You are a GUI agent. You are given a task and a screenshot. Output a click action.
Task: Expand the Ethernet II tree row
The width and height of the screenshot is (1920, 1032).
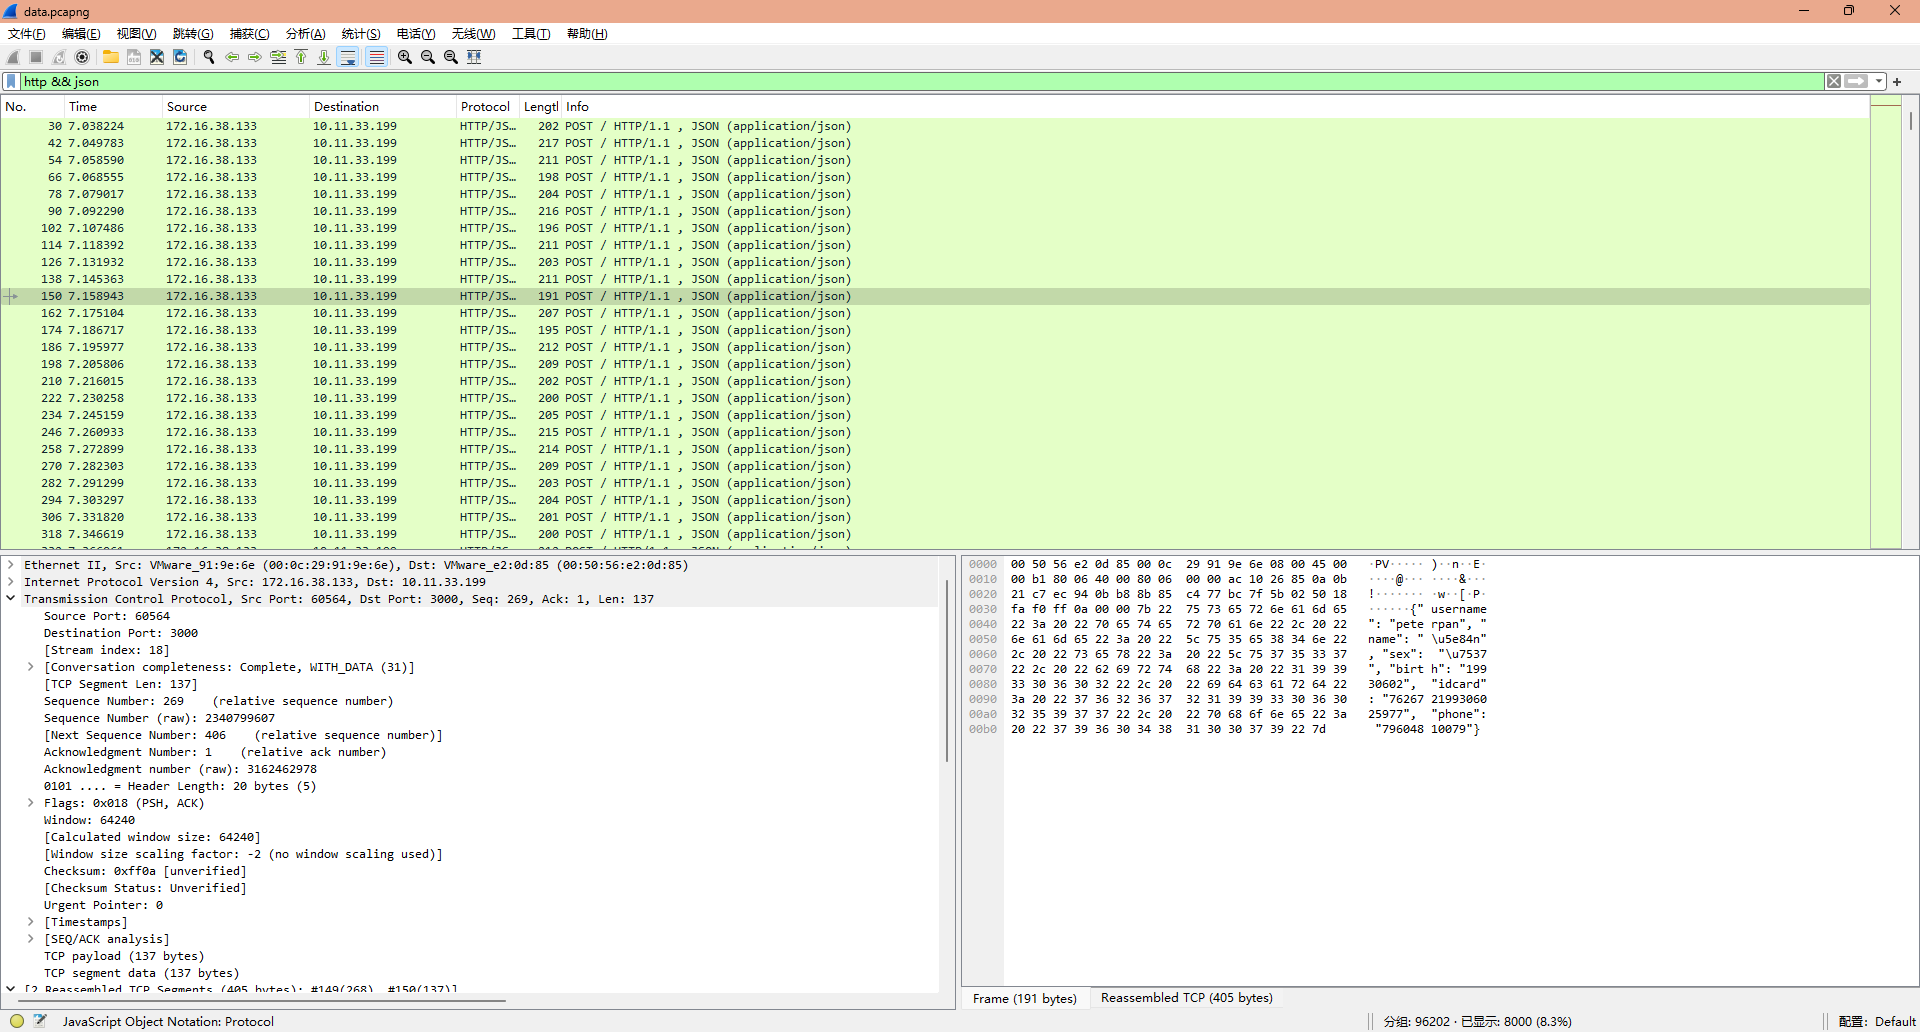pos(11,565)
